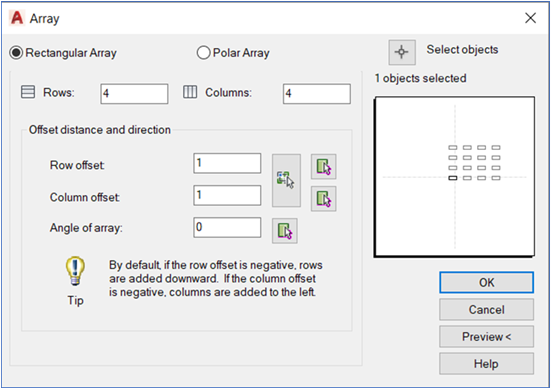Click the 'Select objects' label

tap(462, 50)
